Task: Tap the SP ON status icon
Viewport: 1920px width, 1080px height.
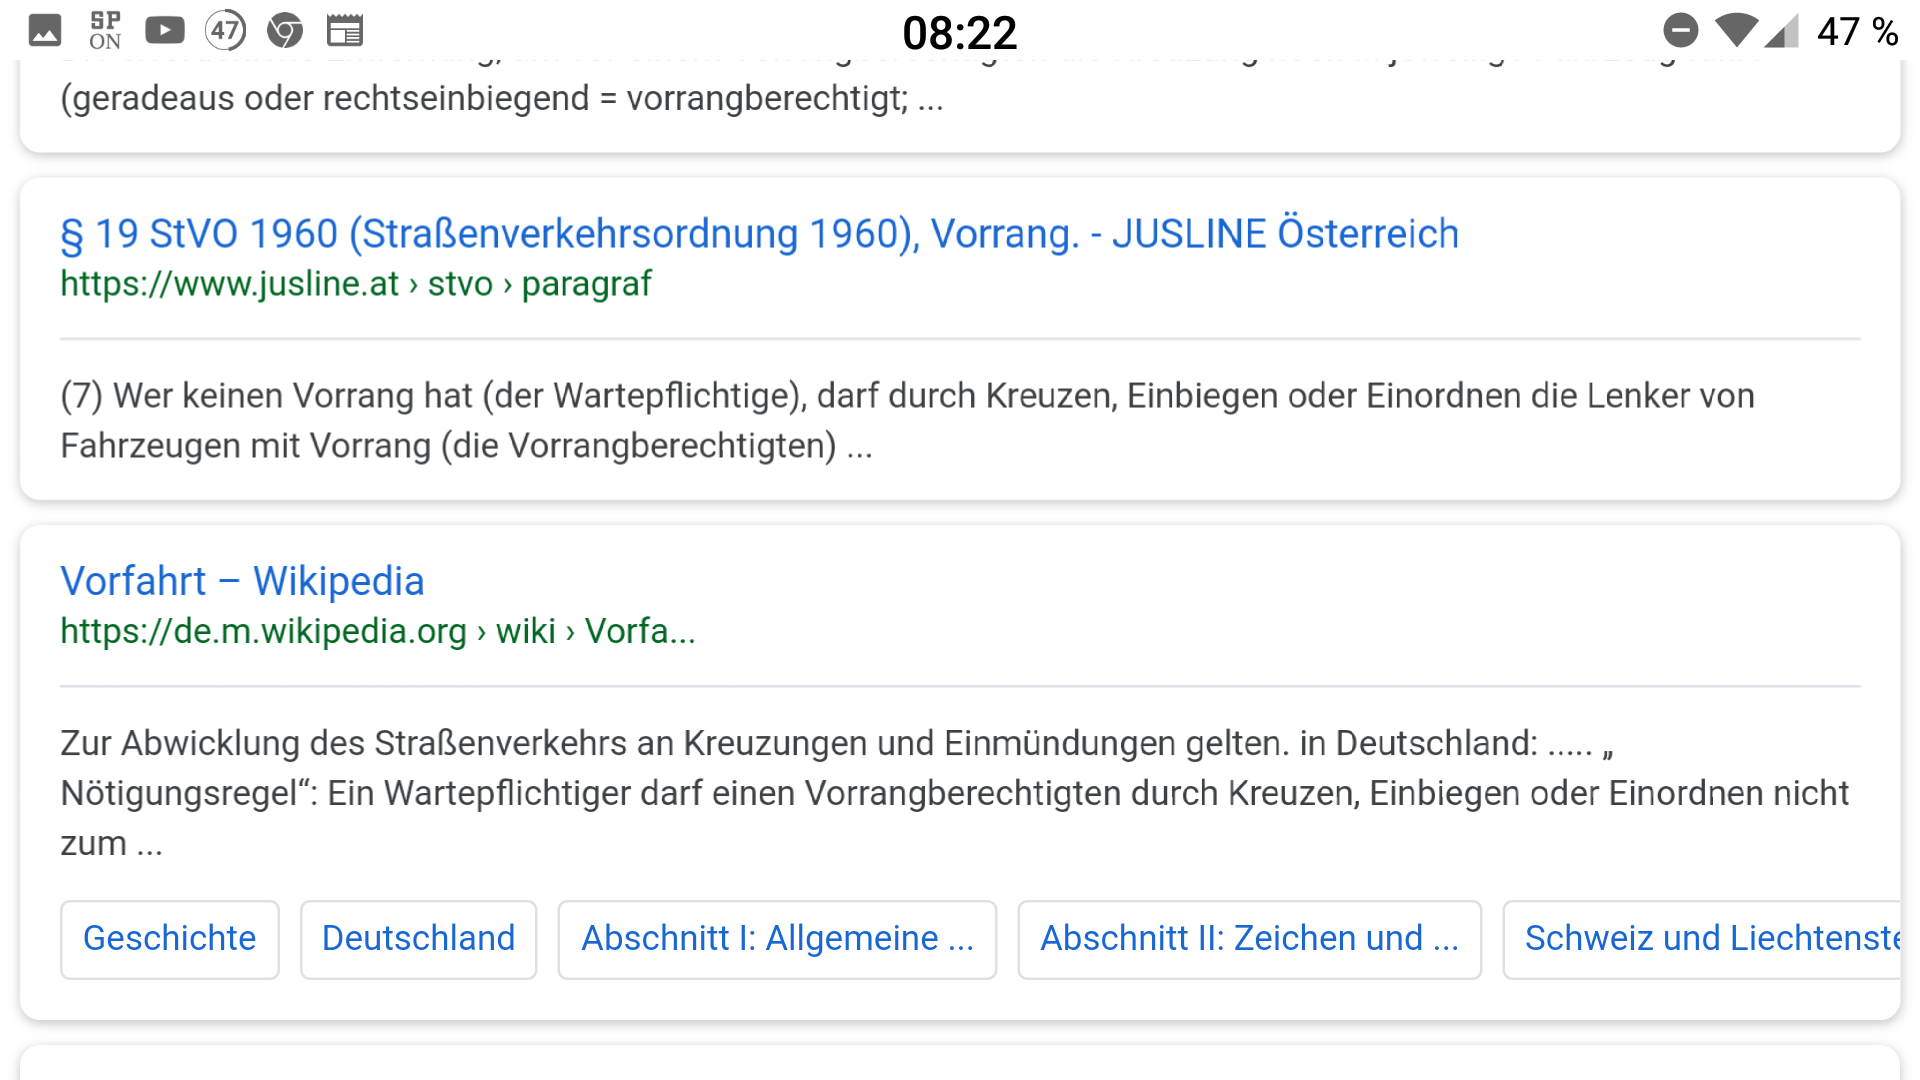Action: pos(104,31)
